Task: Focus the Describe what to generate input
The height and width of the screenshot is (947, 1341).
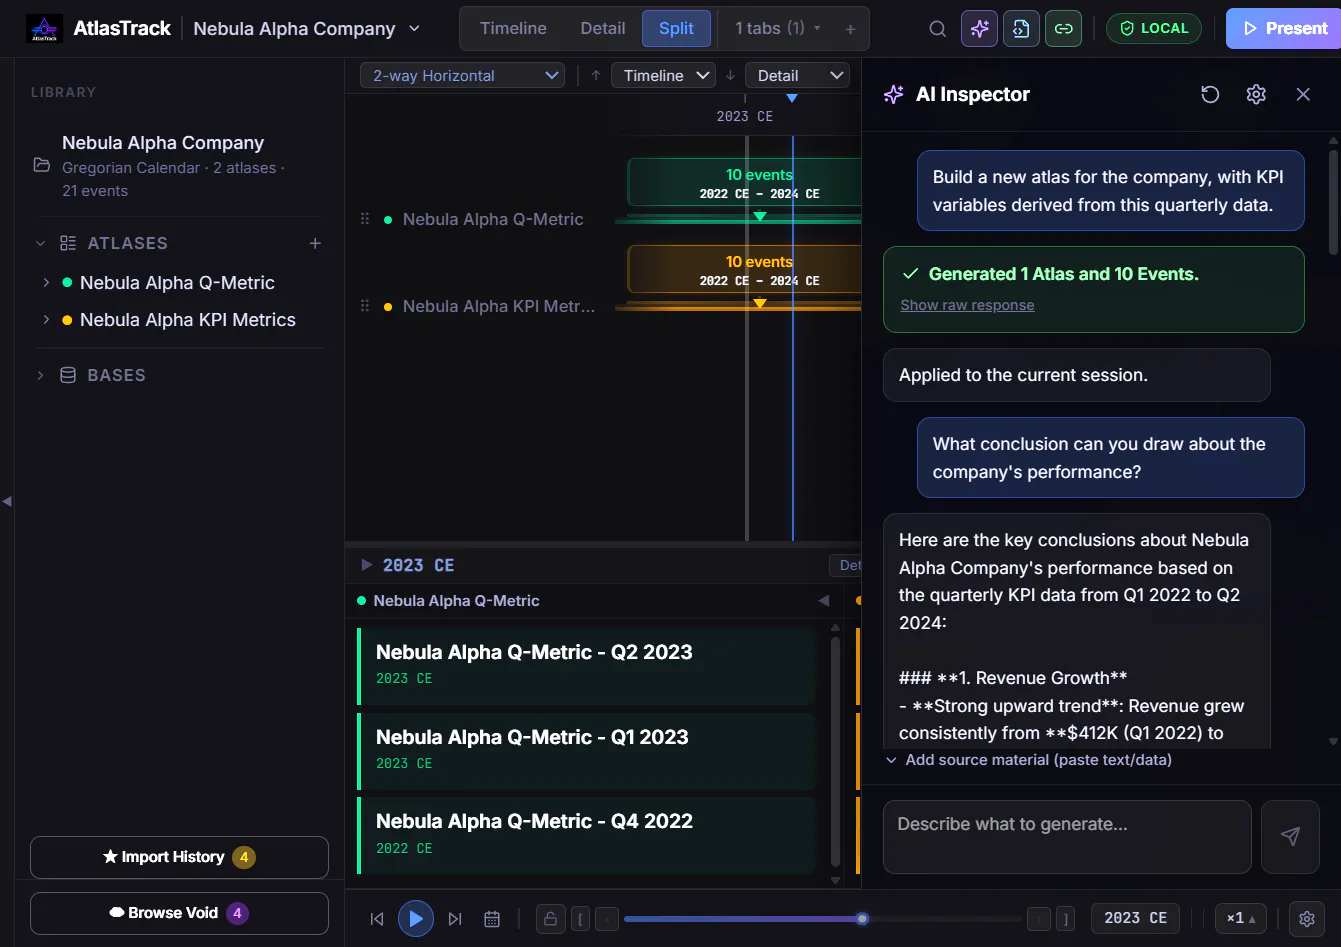Action: click(1067, 836)
